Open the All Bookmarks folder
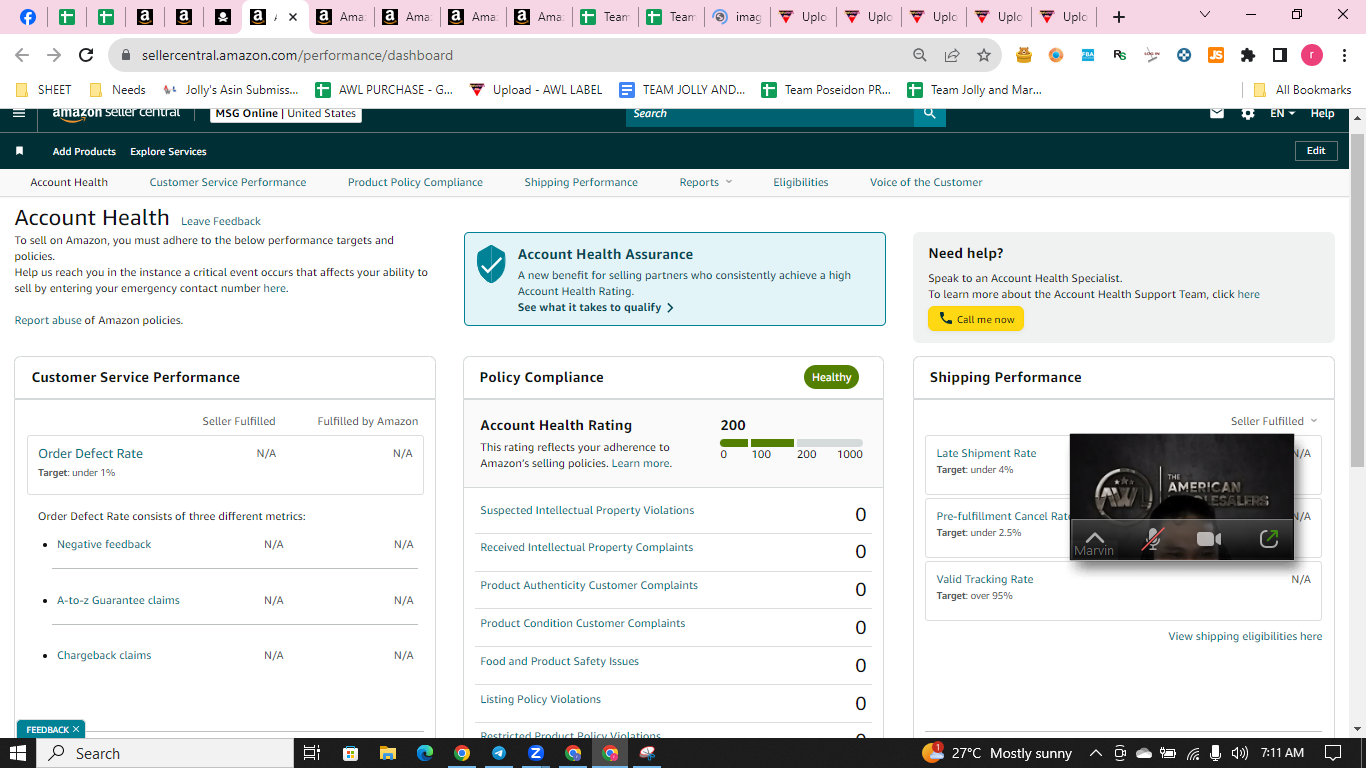This screenshot has width=1366, height=768. coord(1301,89)
